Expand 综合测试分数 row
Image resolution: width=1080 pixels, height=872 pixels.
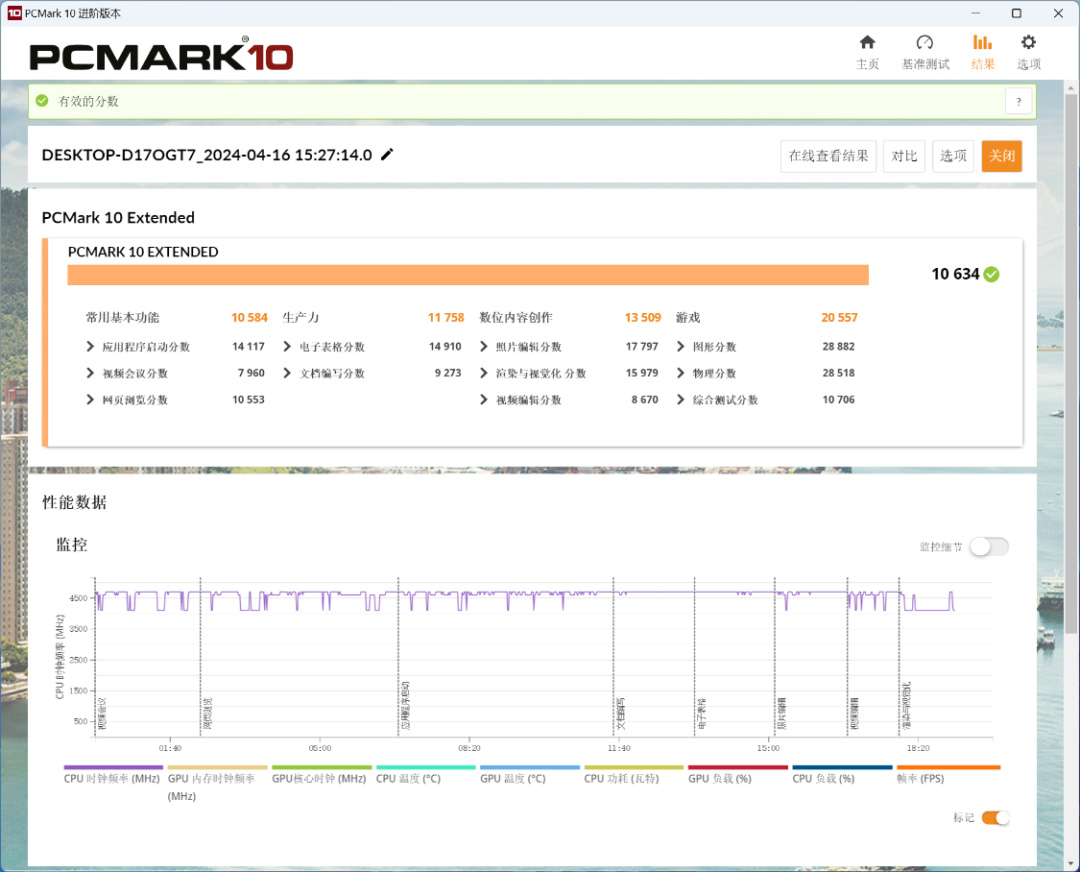click(681, 399)
